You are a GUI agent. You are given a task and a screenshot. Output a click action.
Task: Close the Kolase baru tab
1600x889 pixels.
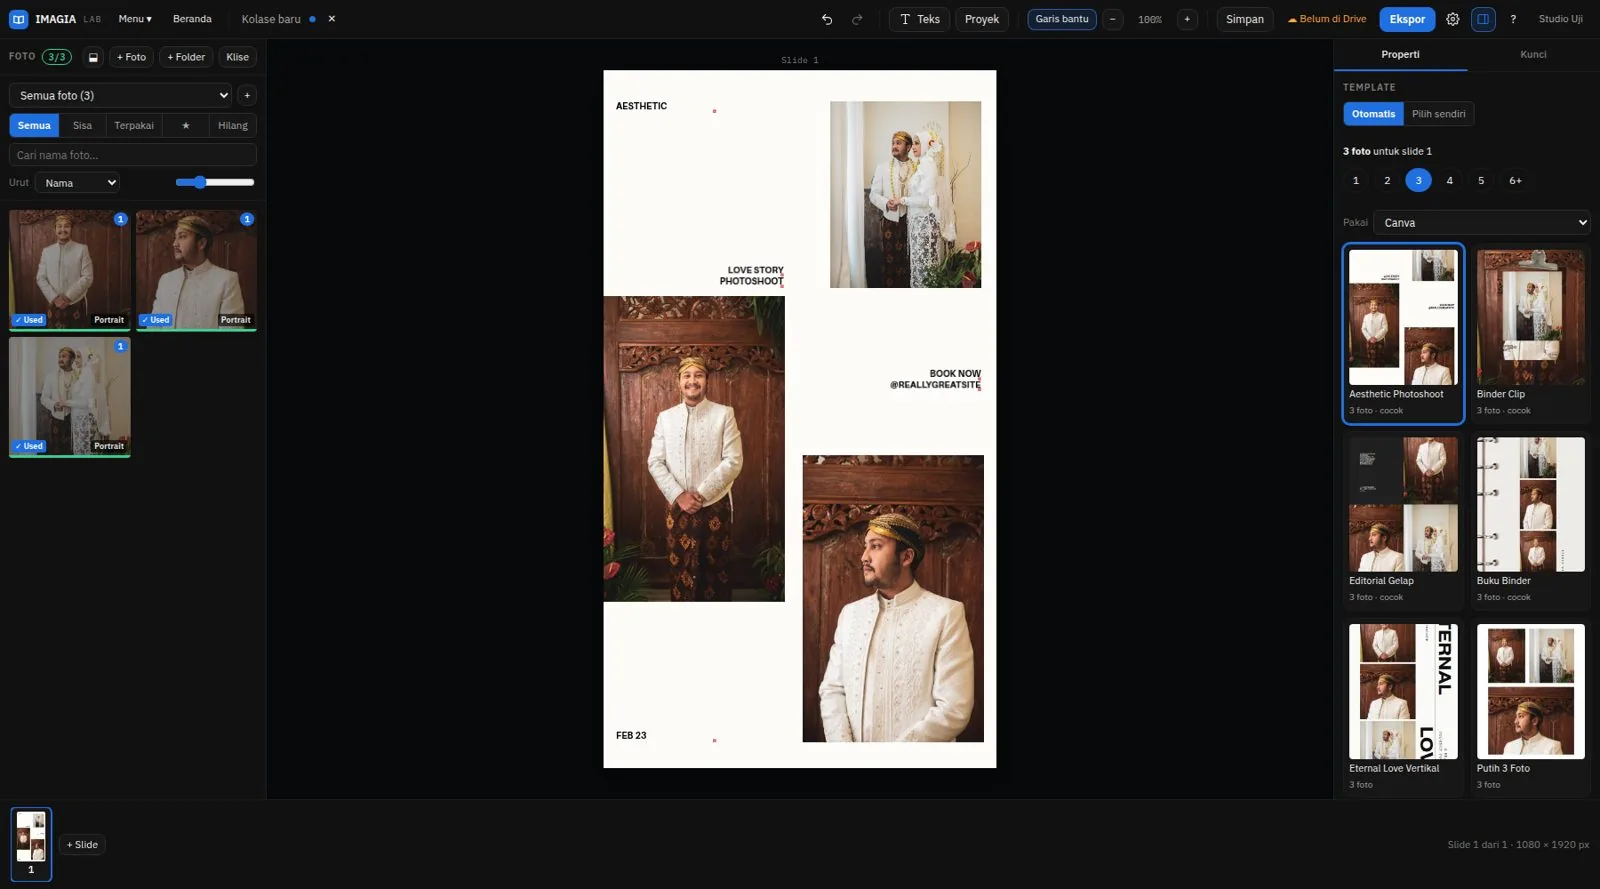[332, 19]
